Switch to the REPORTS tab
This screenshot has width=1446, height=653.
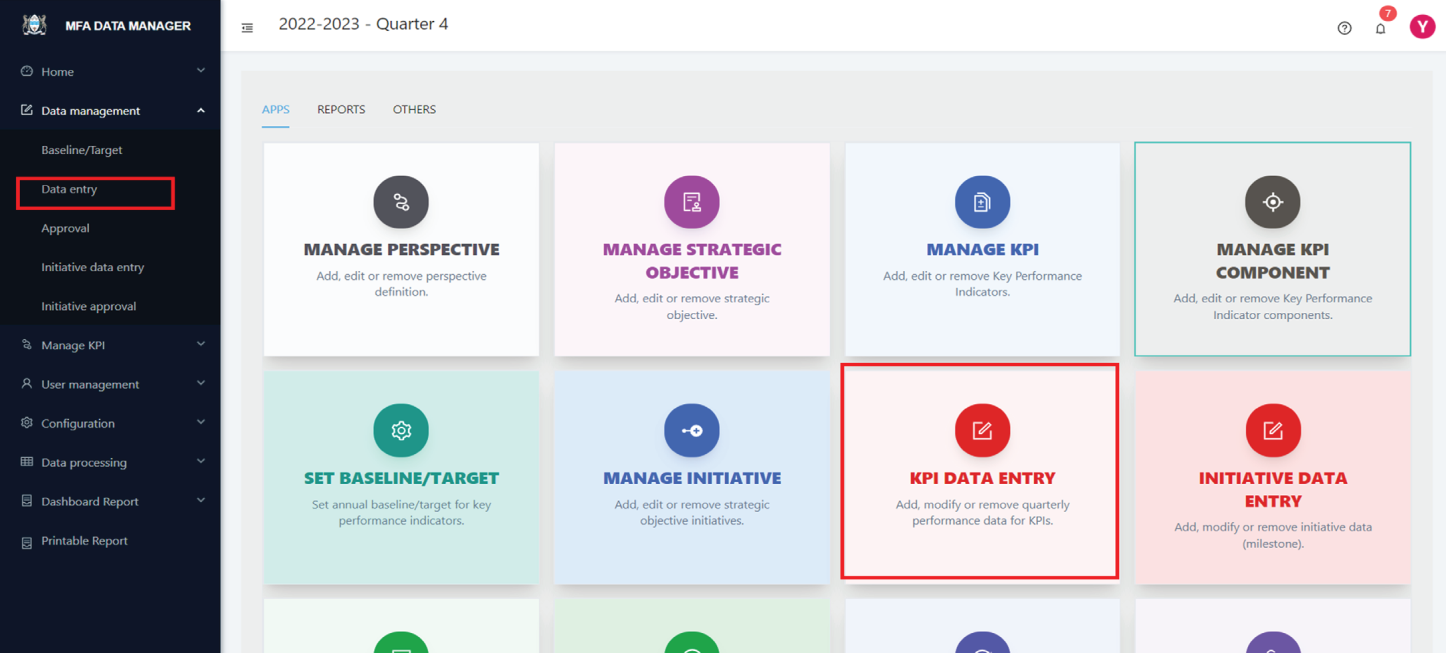pos(341,109)
